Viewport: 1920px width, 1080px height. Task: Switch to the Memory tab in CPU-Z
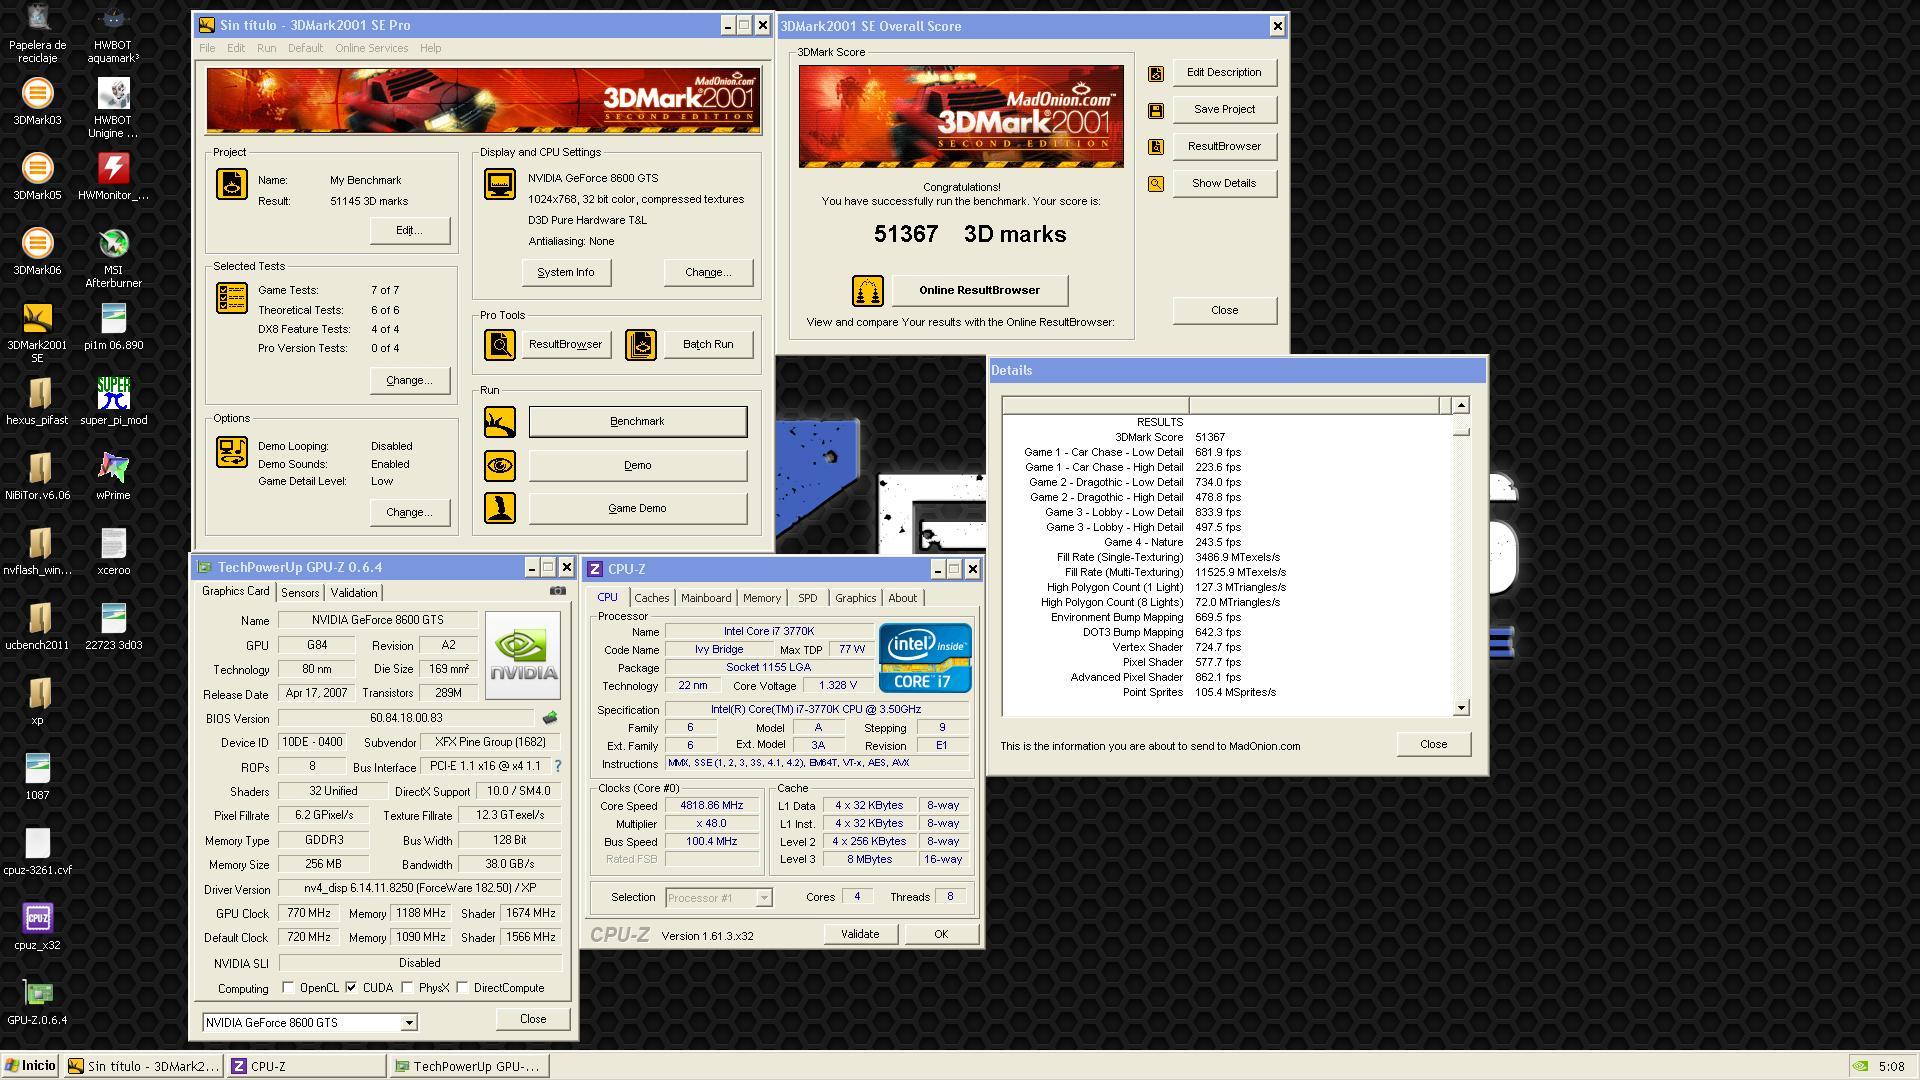coord(762,598)
